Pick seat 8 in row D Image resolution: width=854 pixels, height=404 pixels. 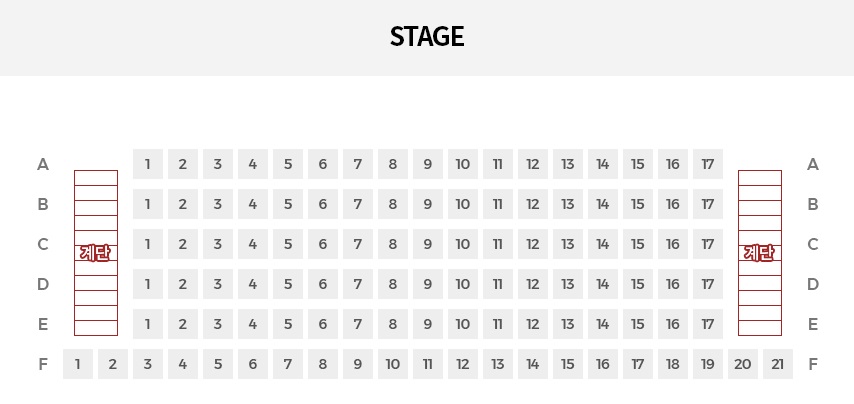[393, 284]
